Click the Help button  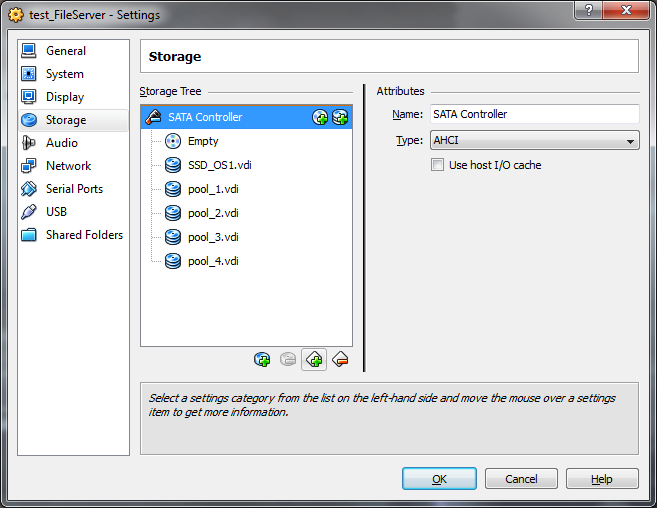coord(601,479)
